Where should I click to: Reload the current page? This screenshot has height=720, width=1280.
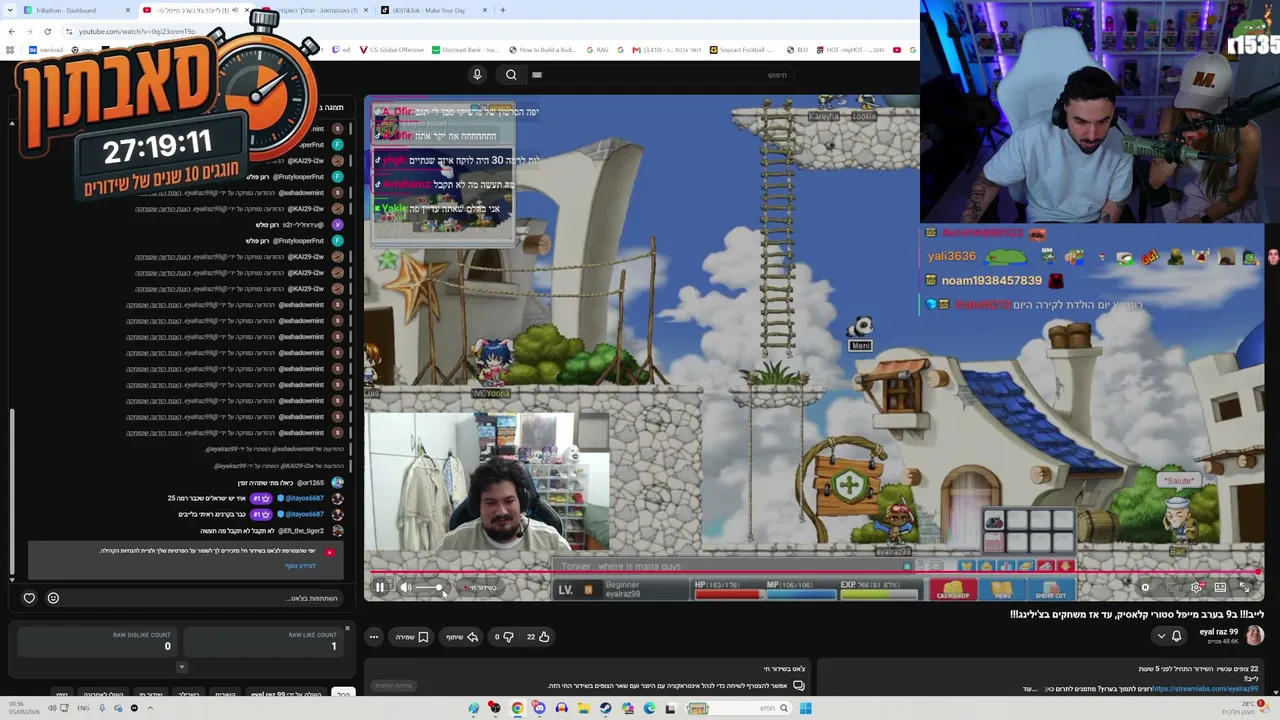(47, 31)
